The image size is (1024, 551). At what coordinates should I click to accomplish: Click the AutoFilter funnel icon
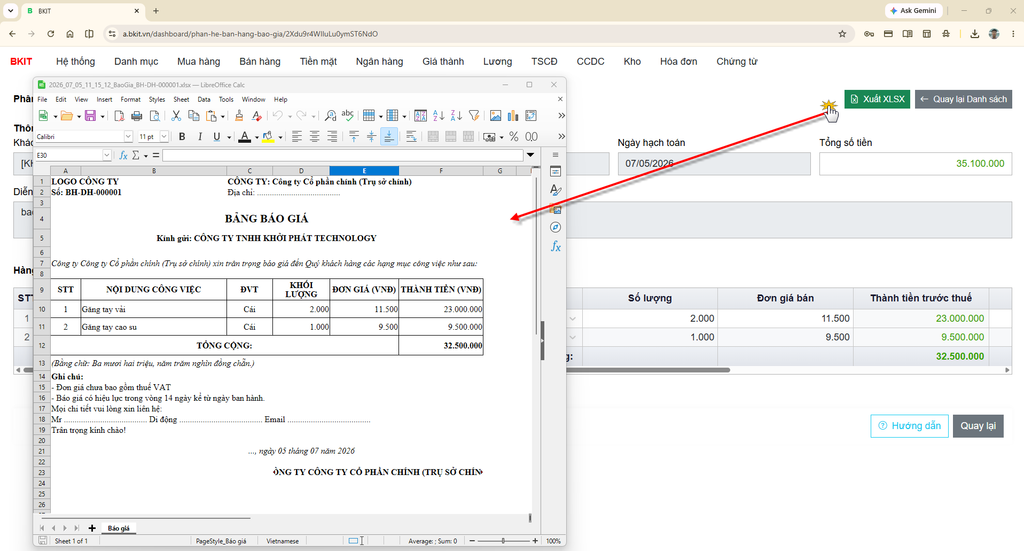point(474,116)
